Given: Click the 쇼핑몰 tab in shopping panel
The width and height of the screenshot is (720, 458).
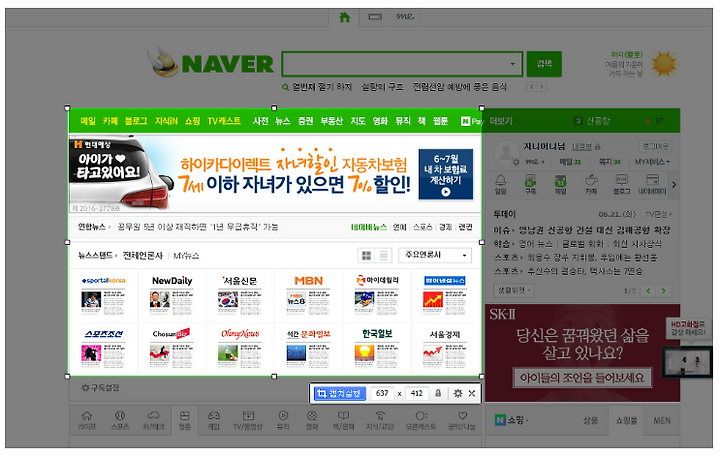Looking at the screenshot, I should point(626,420).
